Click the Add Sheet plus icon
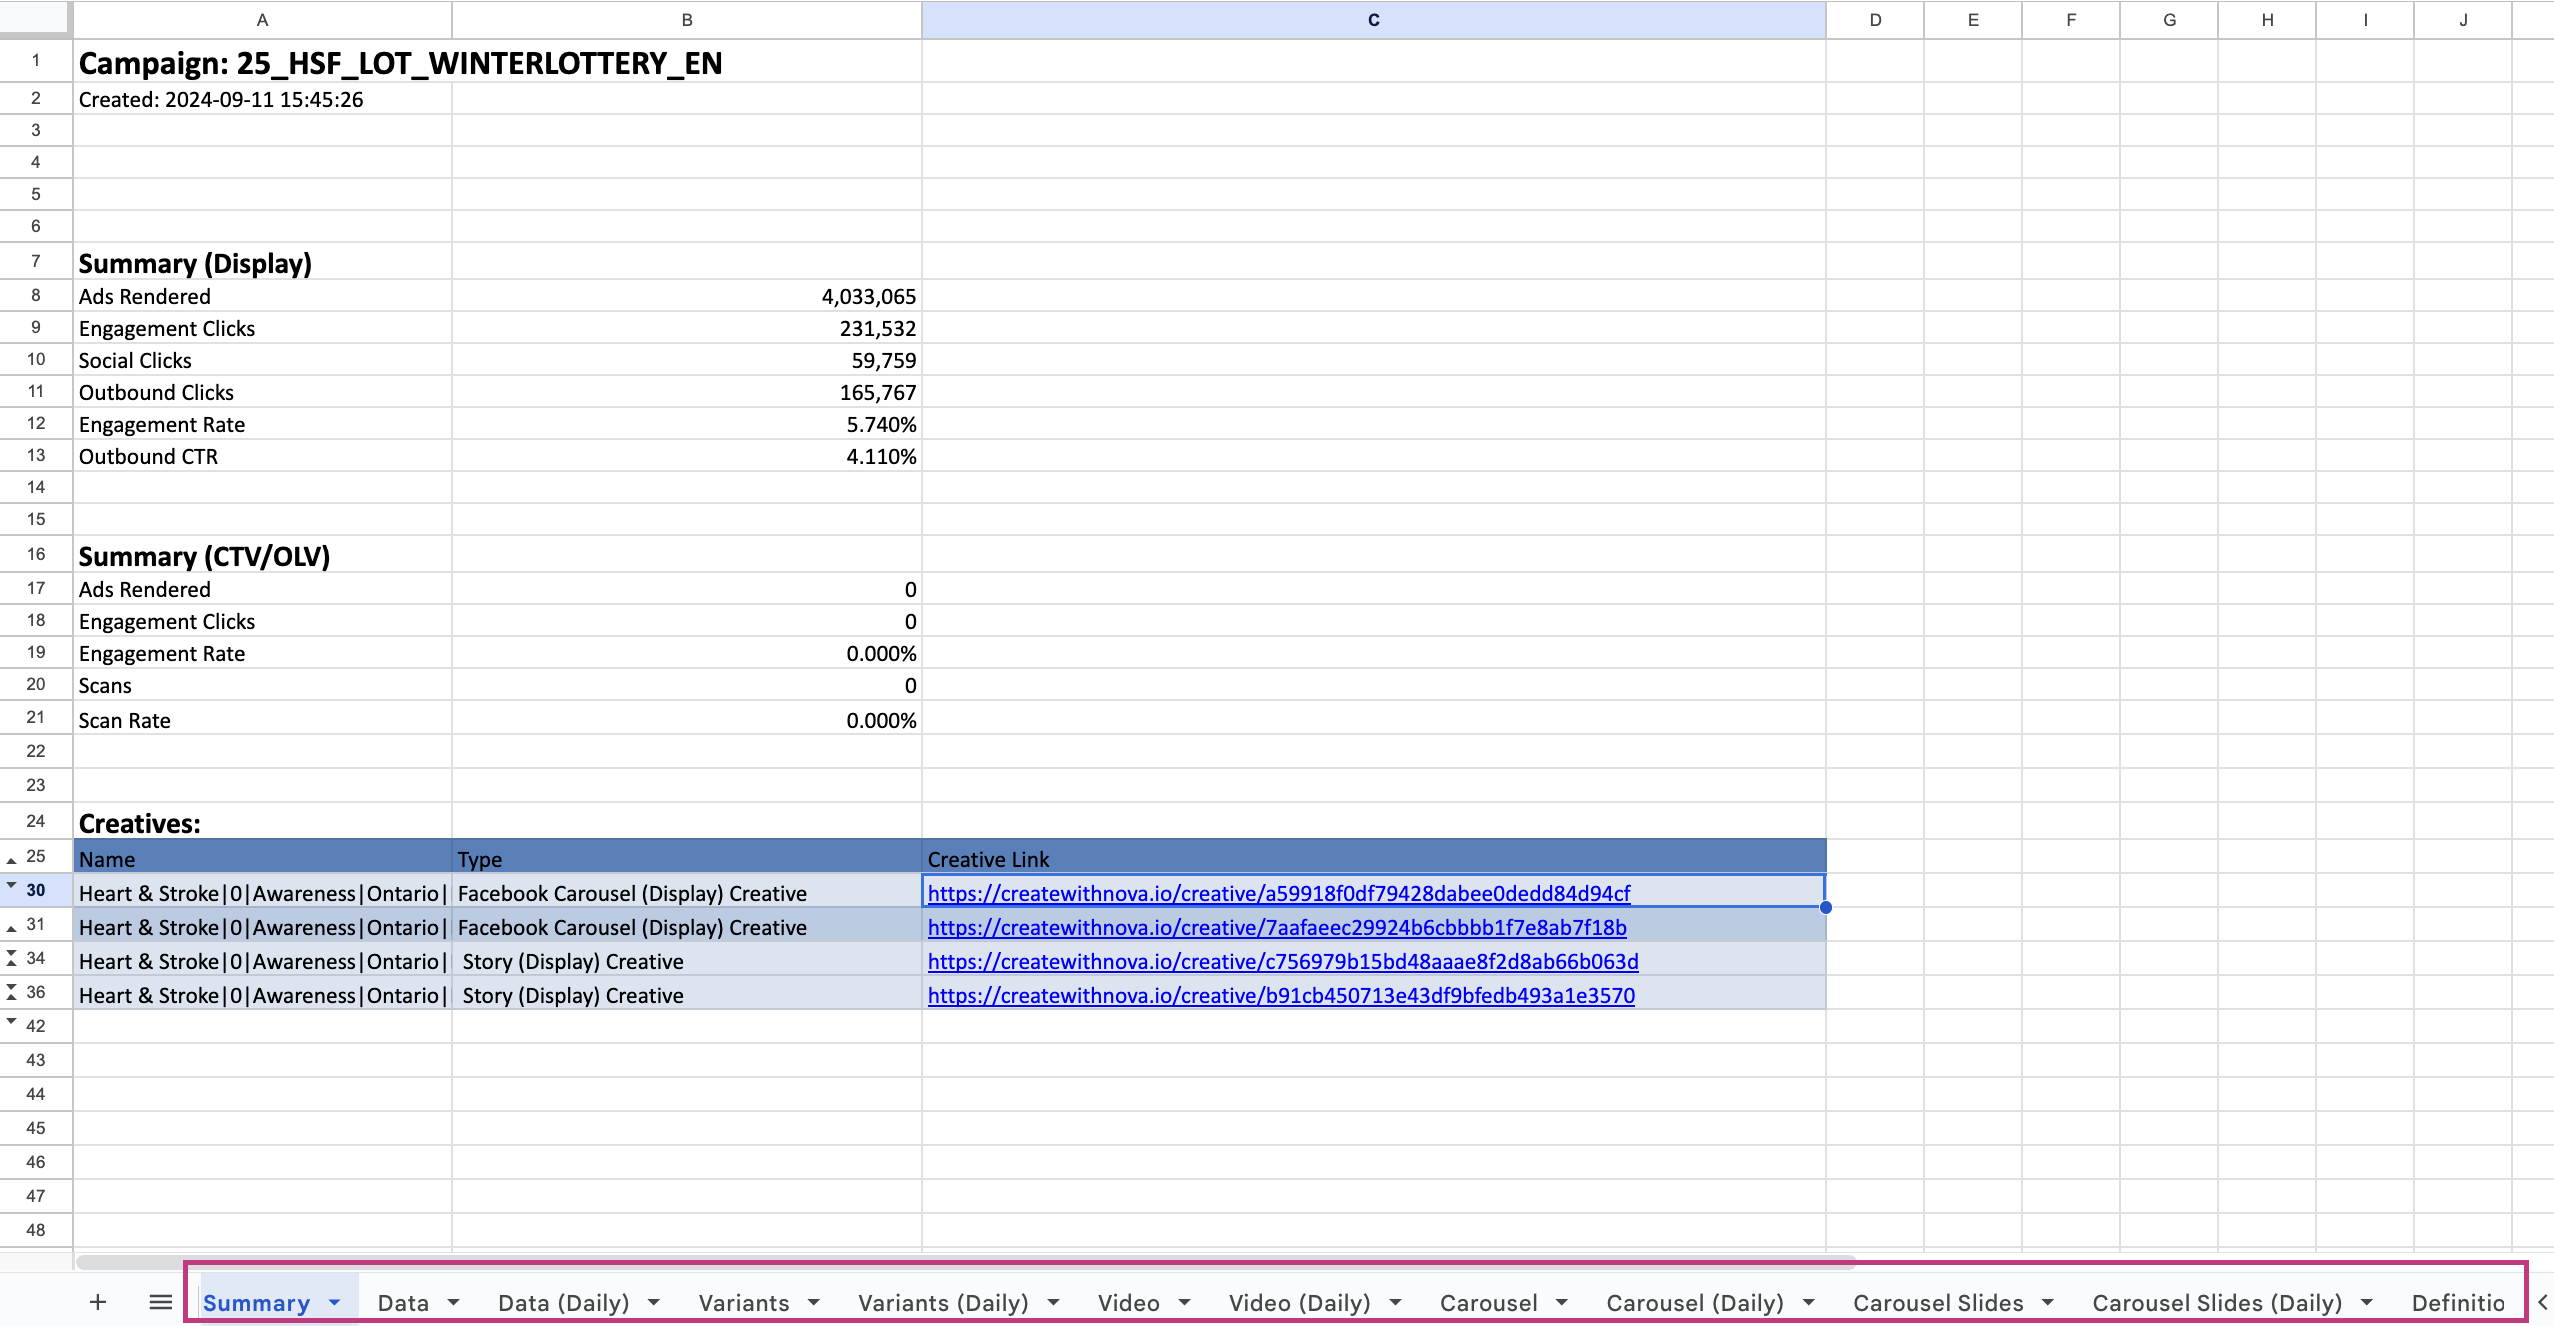 [x=97, y=1302]
